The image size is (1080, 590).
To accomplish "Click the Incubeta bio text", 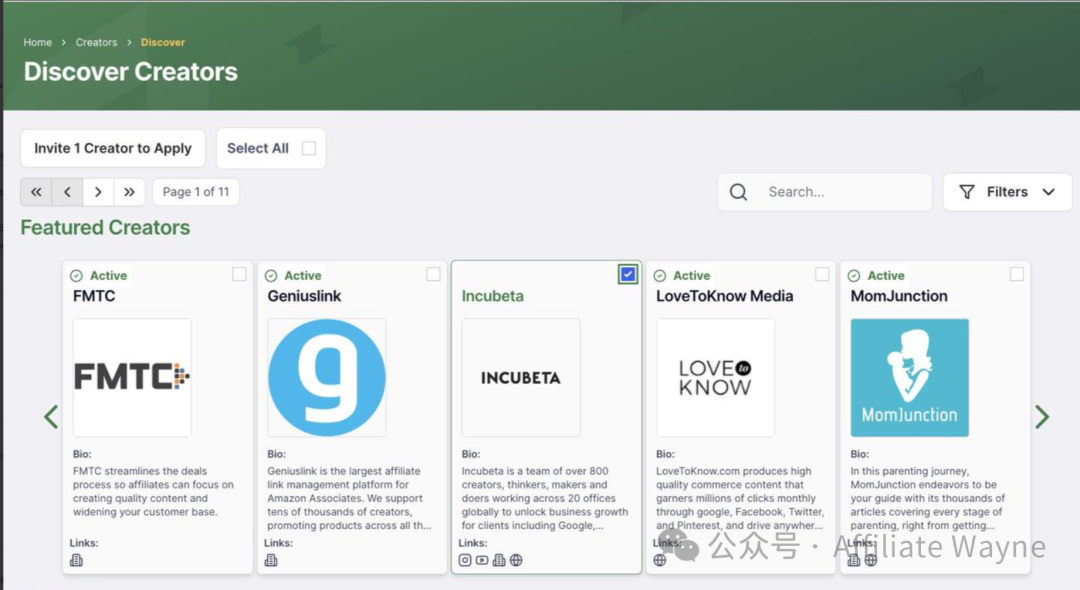I will [x=545, y=498].
